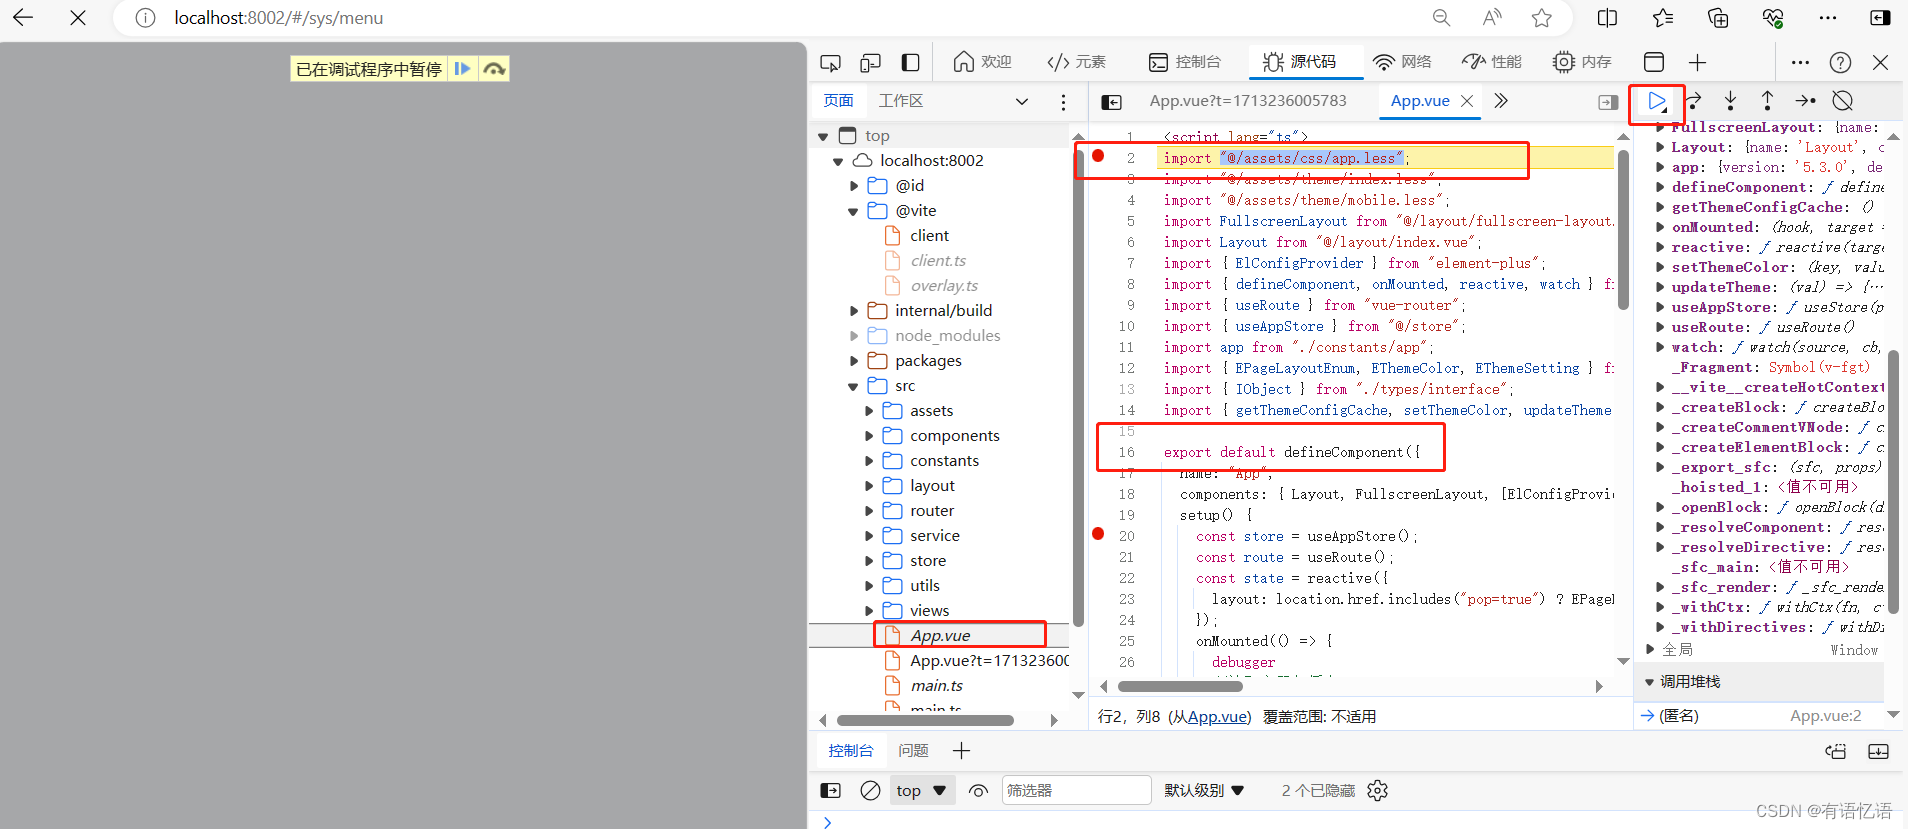Click the step out of function icon

1767,101
